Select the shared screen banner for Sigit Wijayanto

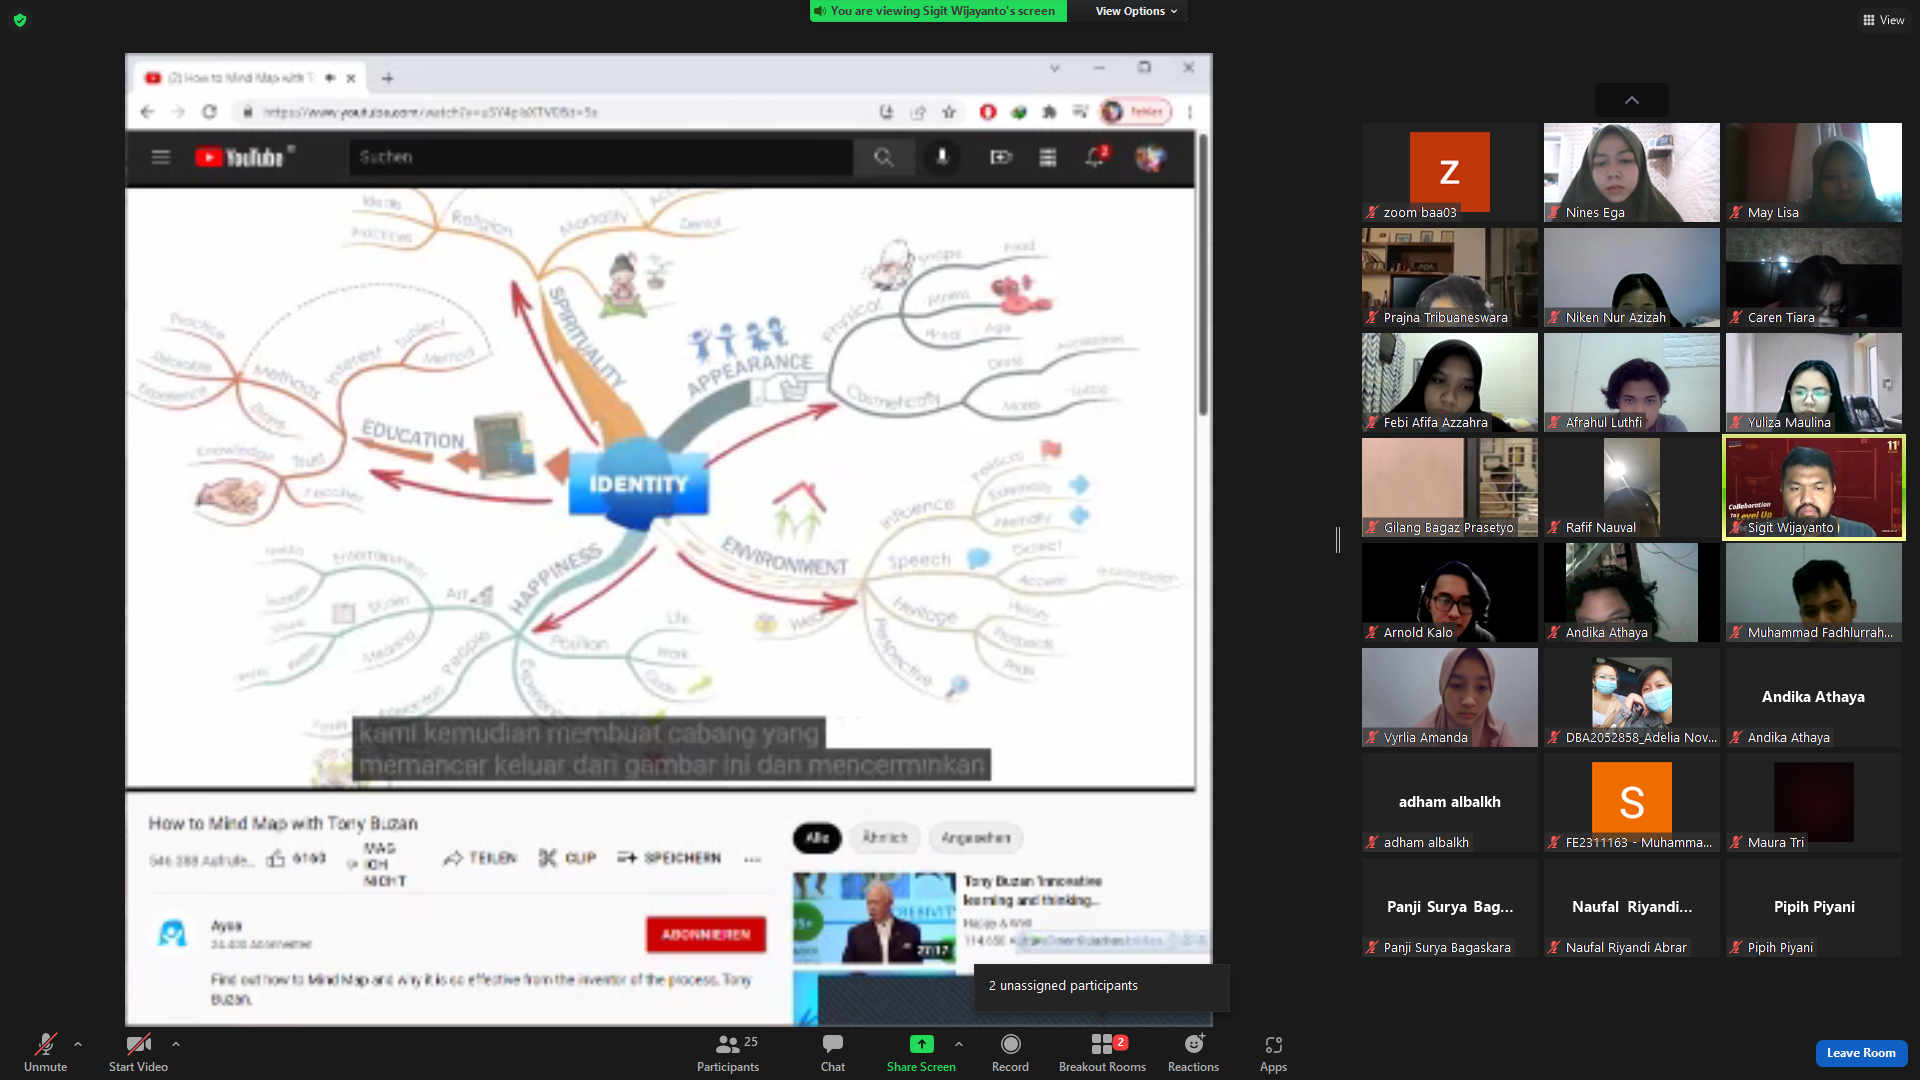click(x=938, y=11)
